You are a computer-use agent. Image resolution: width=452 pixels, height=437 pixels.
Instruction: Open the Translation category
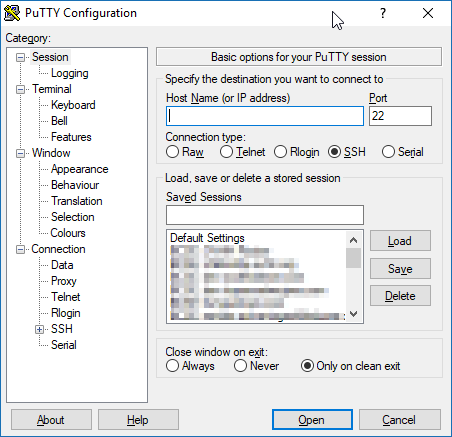click(77, 201)
